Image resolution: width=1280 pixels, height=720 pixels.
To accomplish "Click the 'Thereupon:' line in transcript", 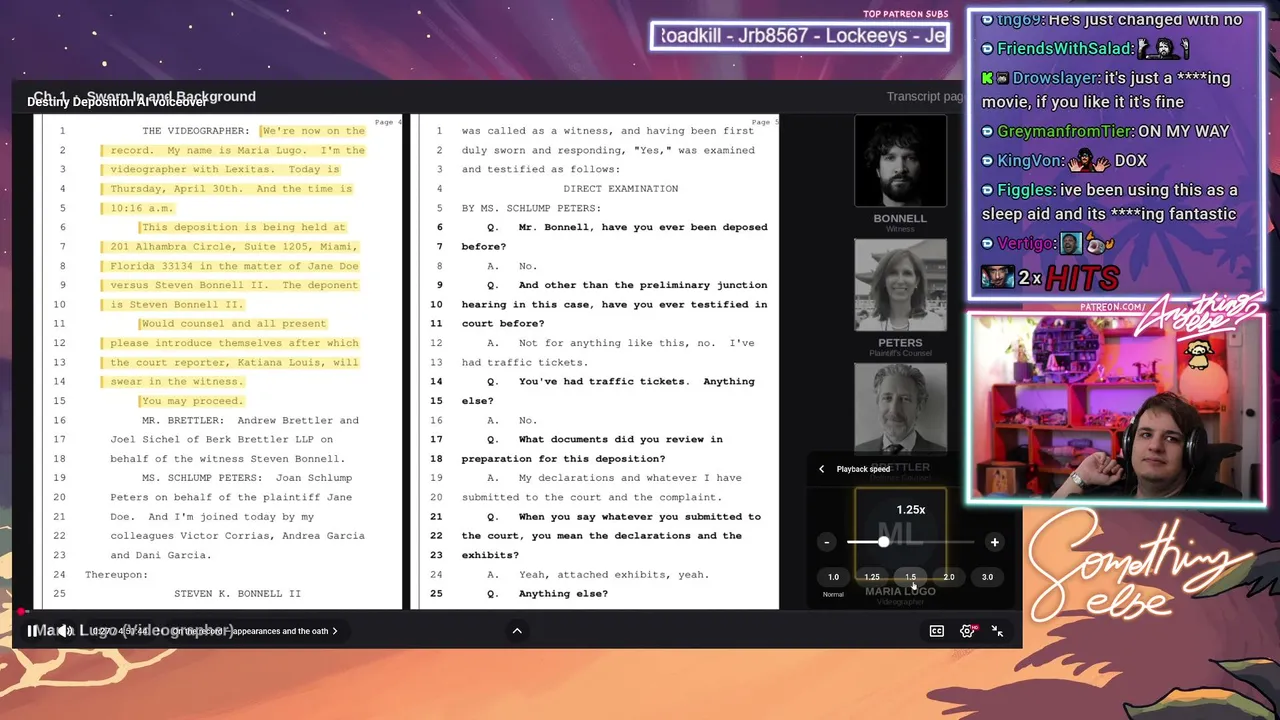I will (x=116, y=575).
